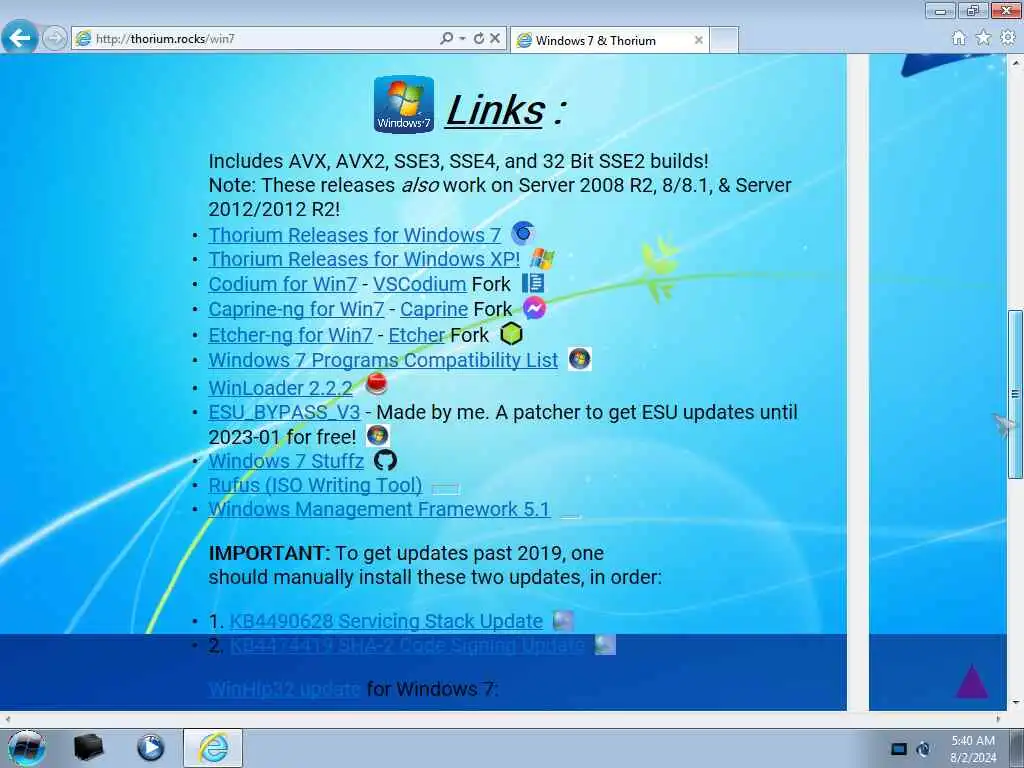This screenshot has width=1024, height=768.
Task: Open KB4490628 Servicing Stack Update link
Action: point(386,621)
